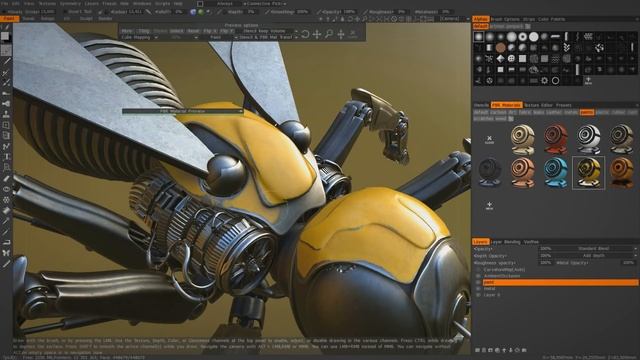Select the topmost brush tool in left toolbar
Viewport: 640px width, 360px height.
click(6, 27)
